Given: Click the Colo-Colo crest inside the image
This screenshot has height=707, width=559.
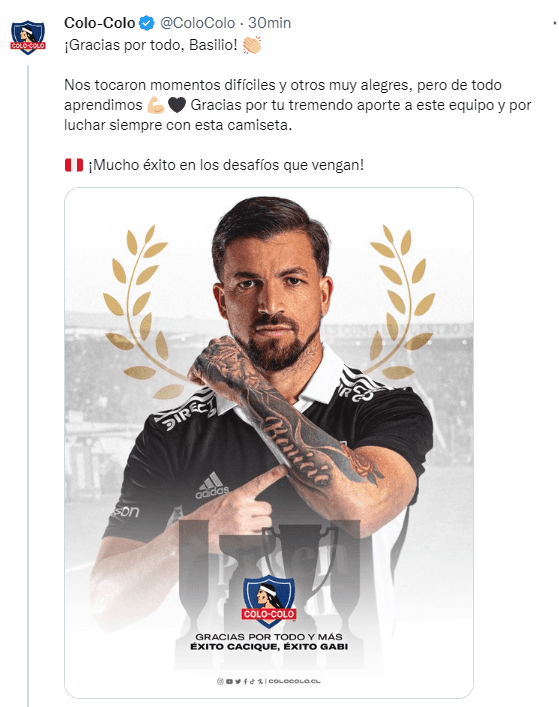Looking at the screenshot, I should [x=269, y=602].
